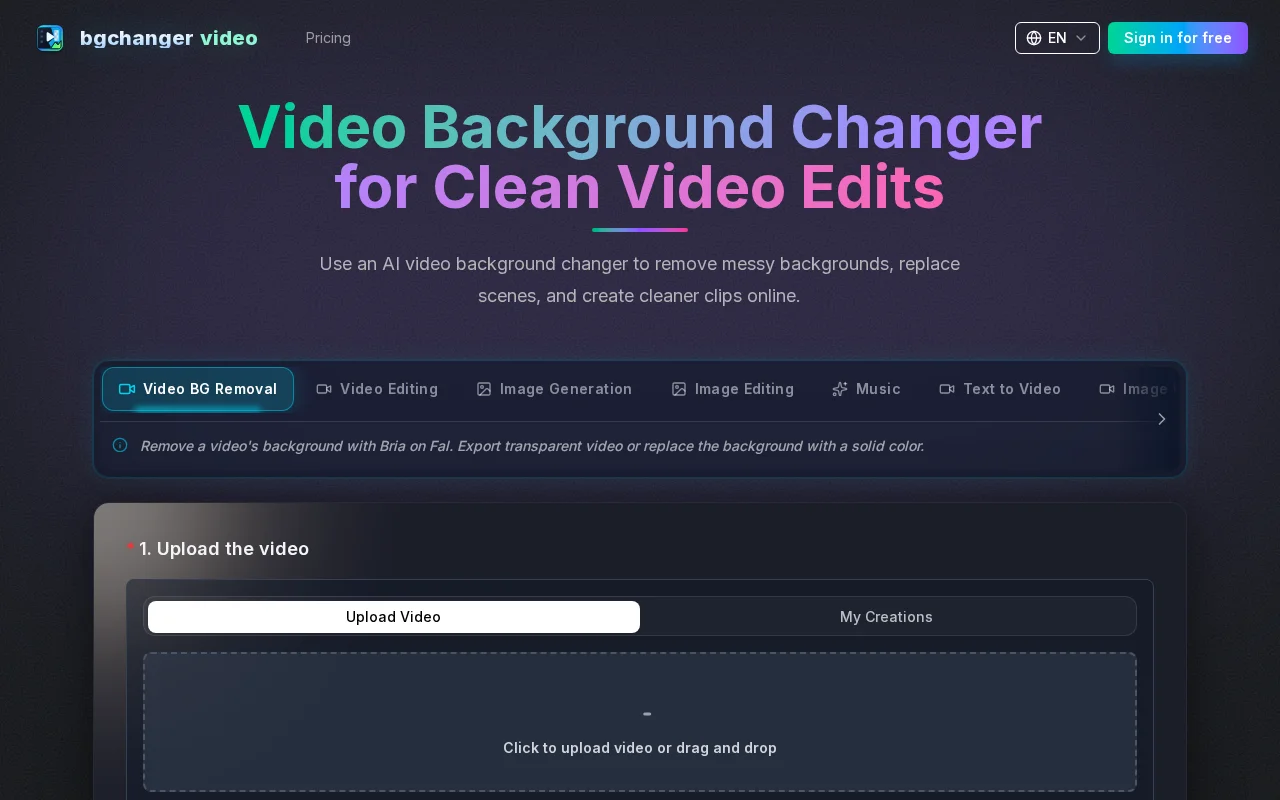This screenshot has width=1280, height=800.
Task: Click the Bria on Fal description text
Action: tap(532, 446)
